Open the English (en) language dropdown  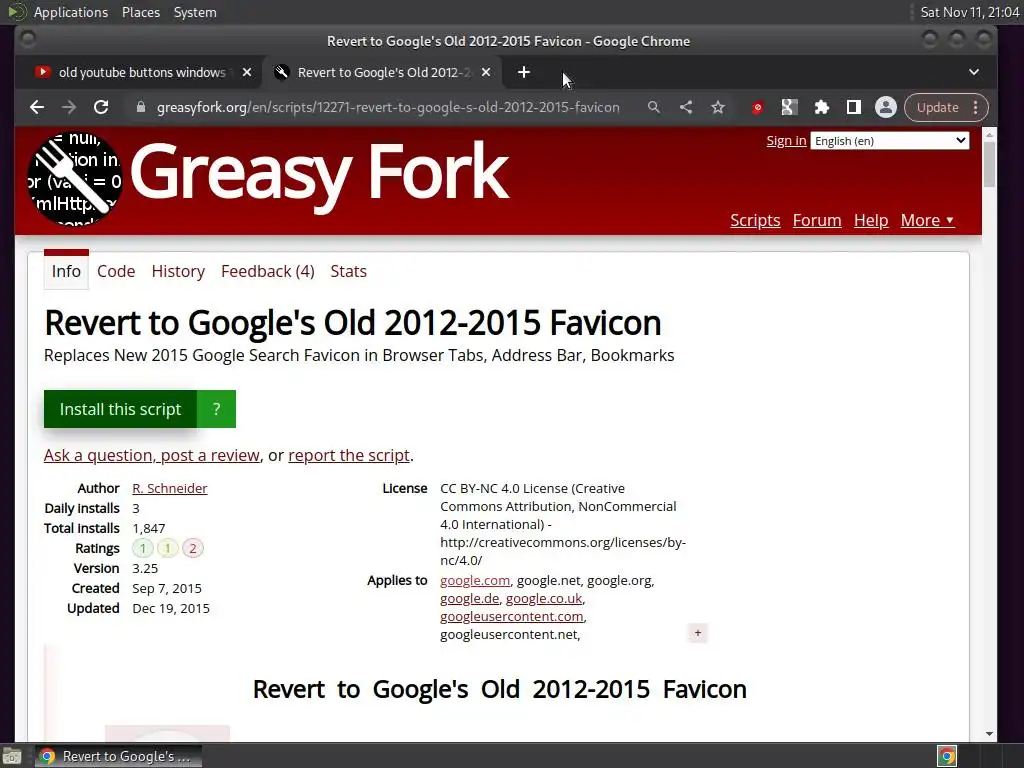pyautogui.click(x=889, y=140)
